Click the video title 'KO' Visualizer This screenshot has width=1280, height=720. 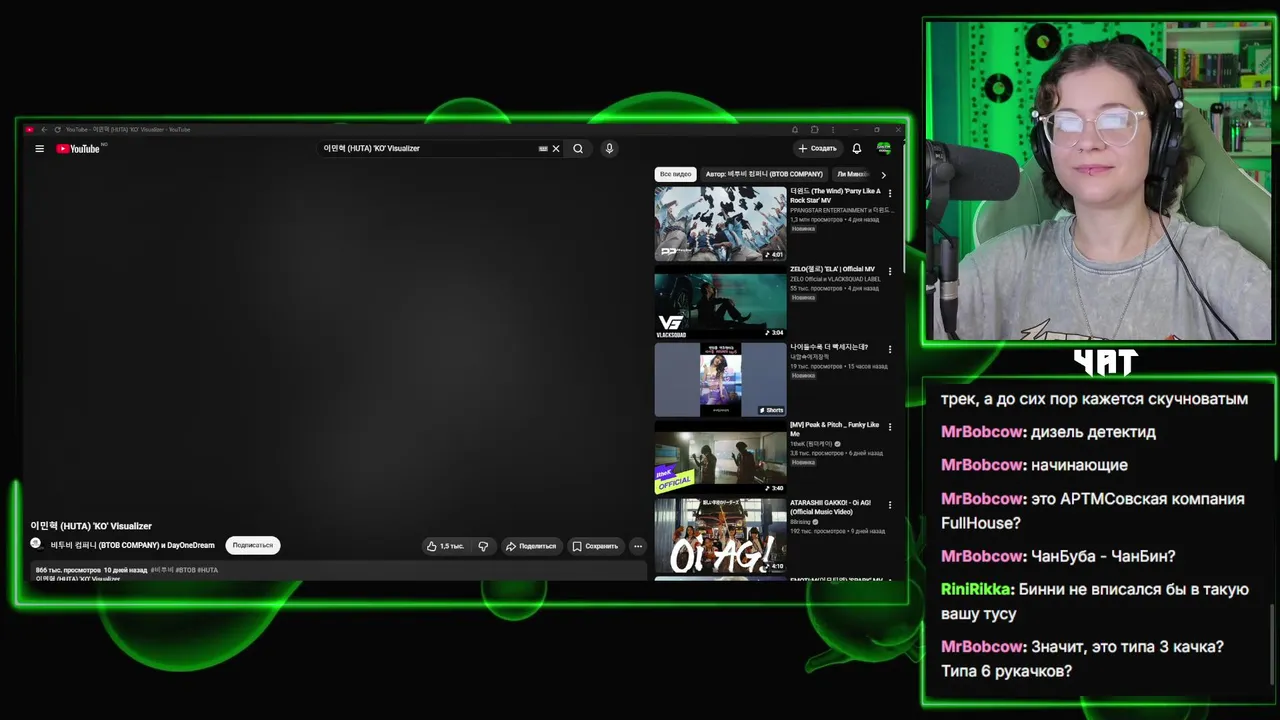(91, 526)
